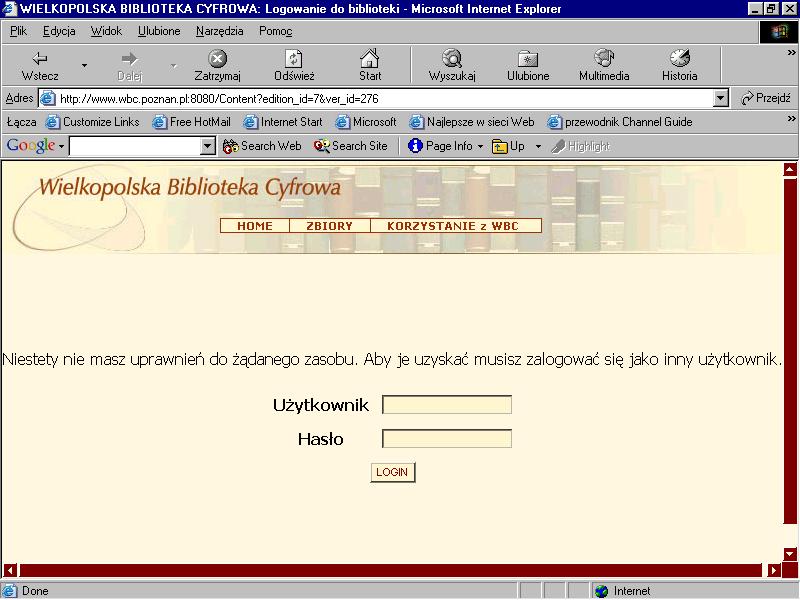Viewport: 800px width, 600px height.
Task: Open the Plik menu
Action: pos(18,31)
